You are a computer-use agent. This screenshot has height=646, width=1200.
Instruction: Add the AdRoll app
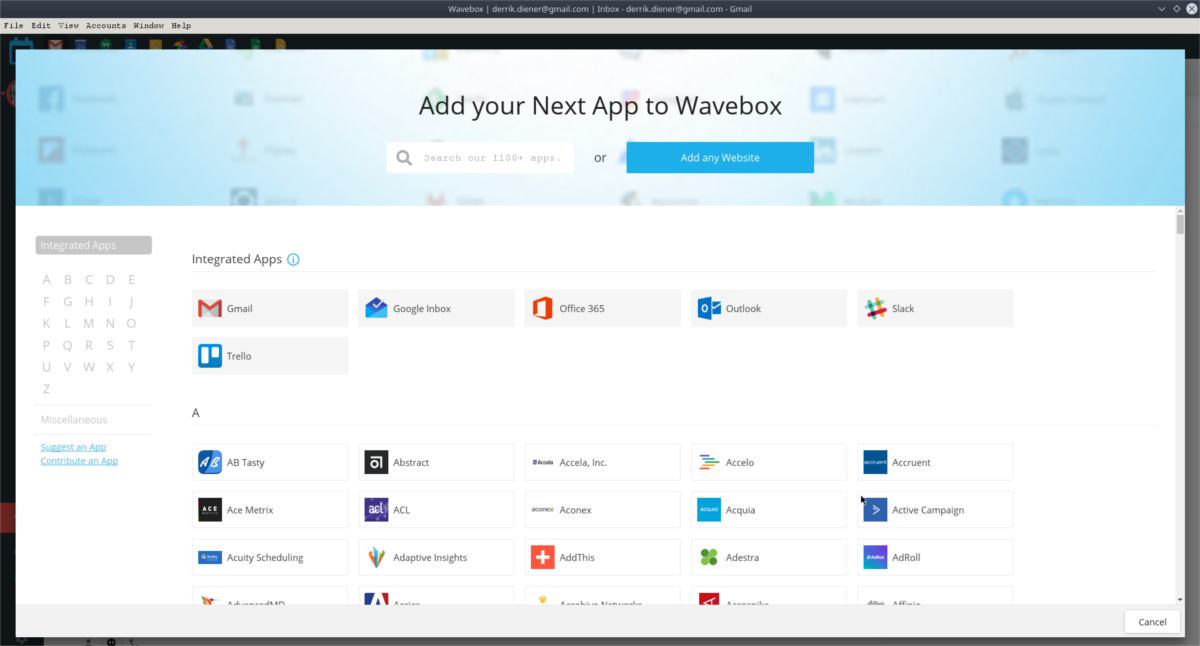(934, 557)
